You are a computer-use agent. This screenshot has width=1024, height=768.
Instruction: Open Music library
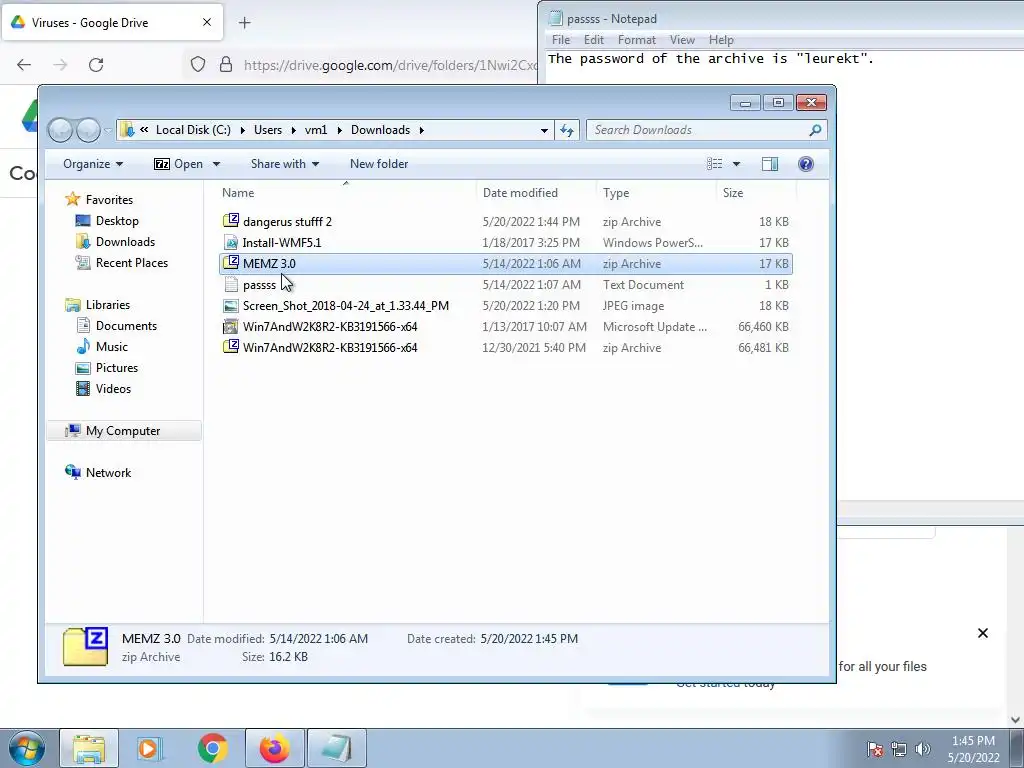coord(112,346)
